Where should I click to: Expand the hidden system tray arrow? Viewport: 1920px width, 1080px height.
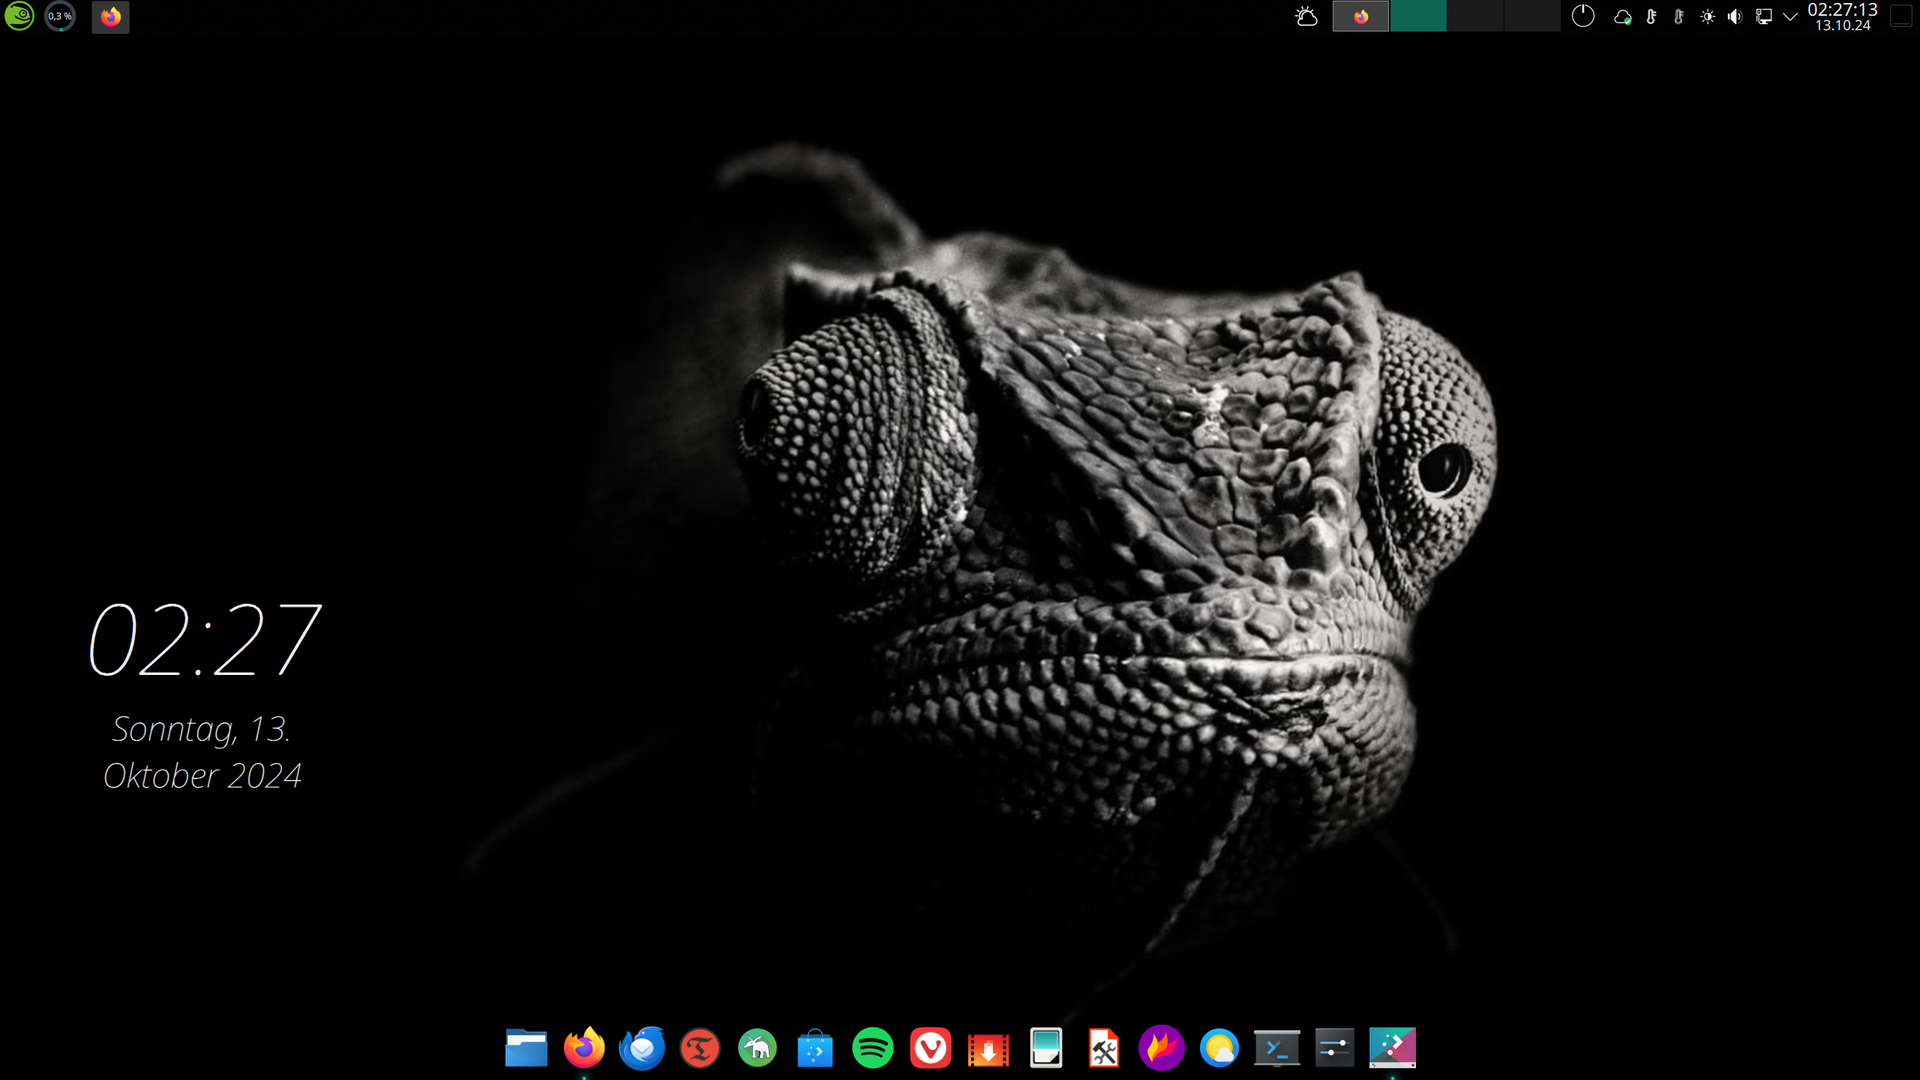(x=1790, y=17)
